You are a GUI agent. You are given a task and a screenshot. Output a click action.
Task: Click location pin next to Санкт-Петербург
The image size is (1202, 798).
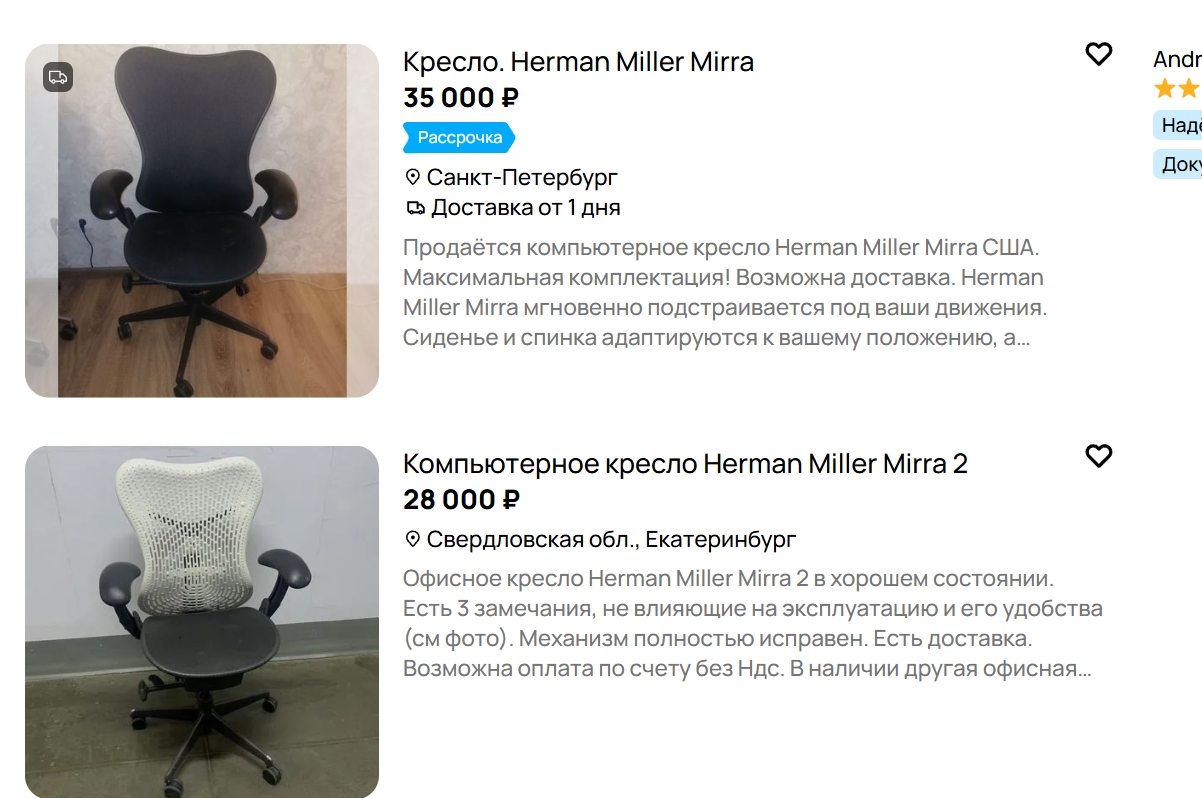pyautogui.click(x=412, y=178)
